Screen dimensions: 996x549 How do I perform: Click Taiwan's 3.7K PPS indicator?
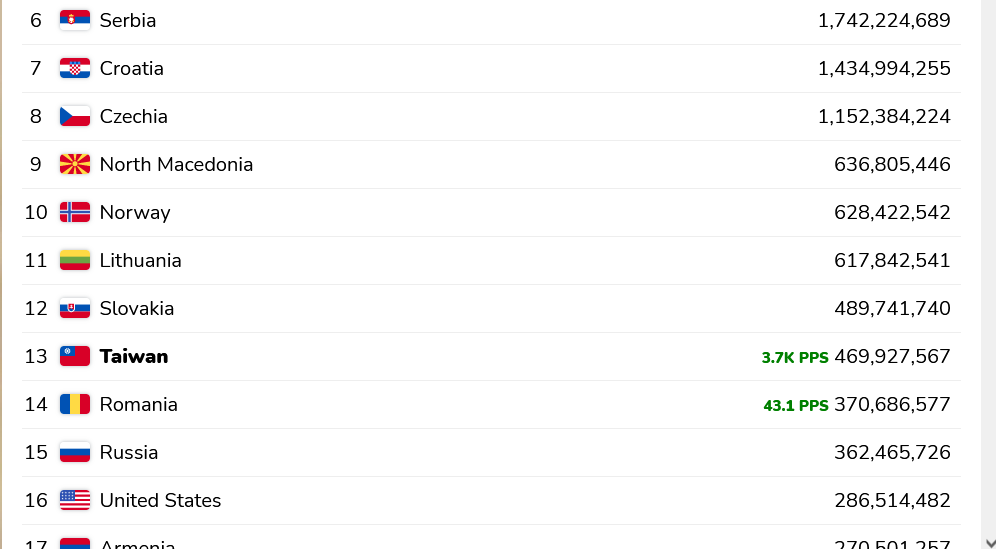(795, 358)
